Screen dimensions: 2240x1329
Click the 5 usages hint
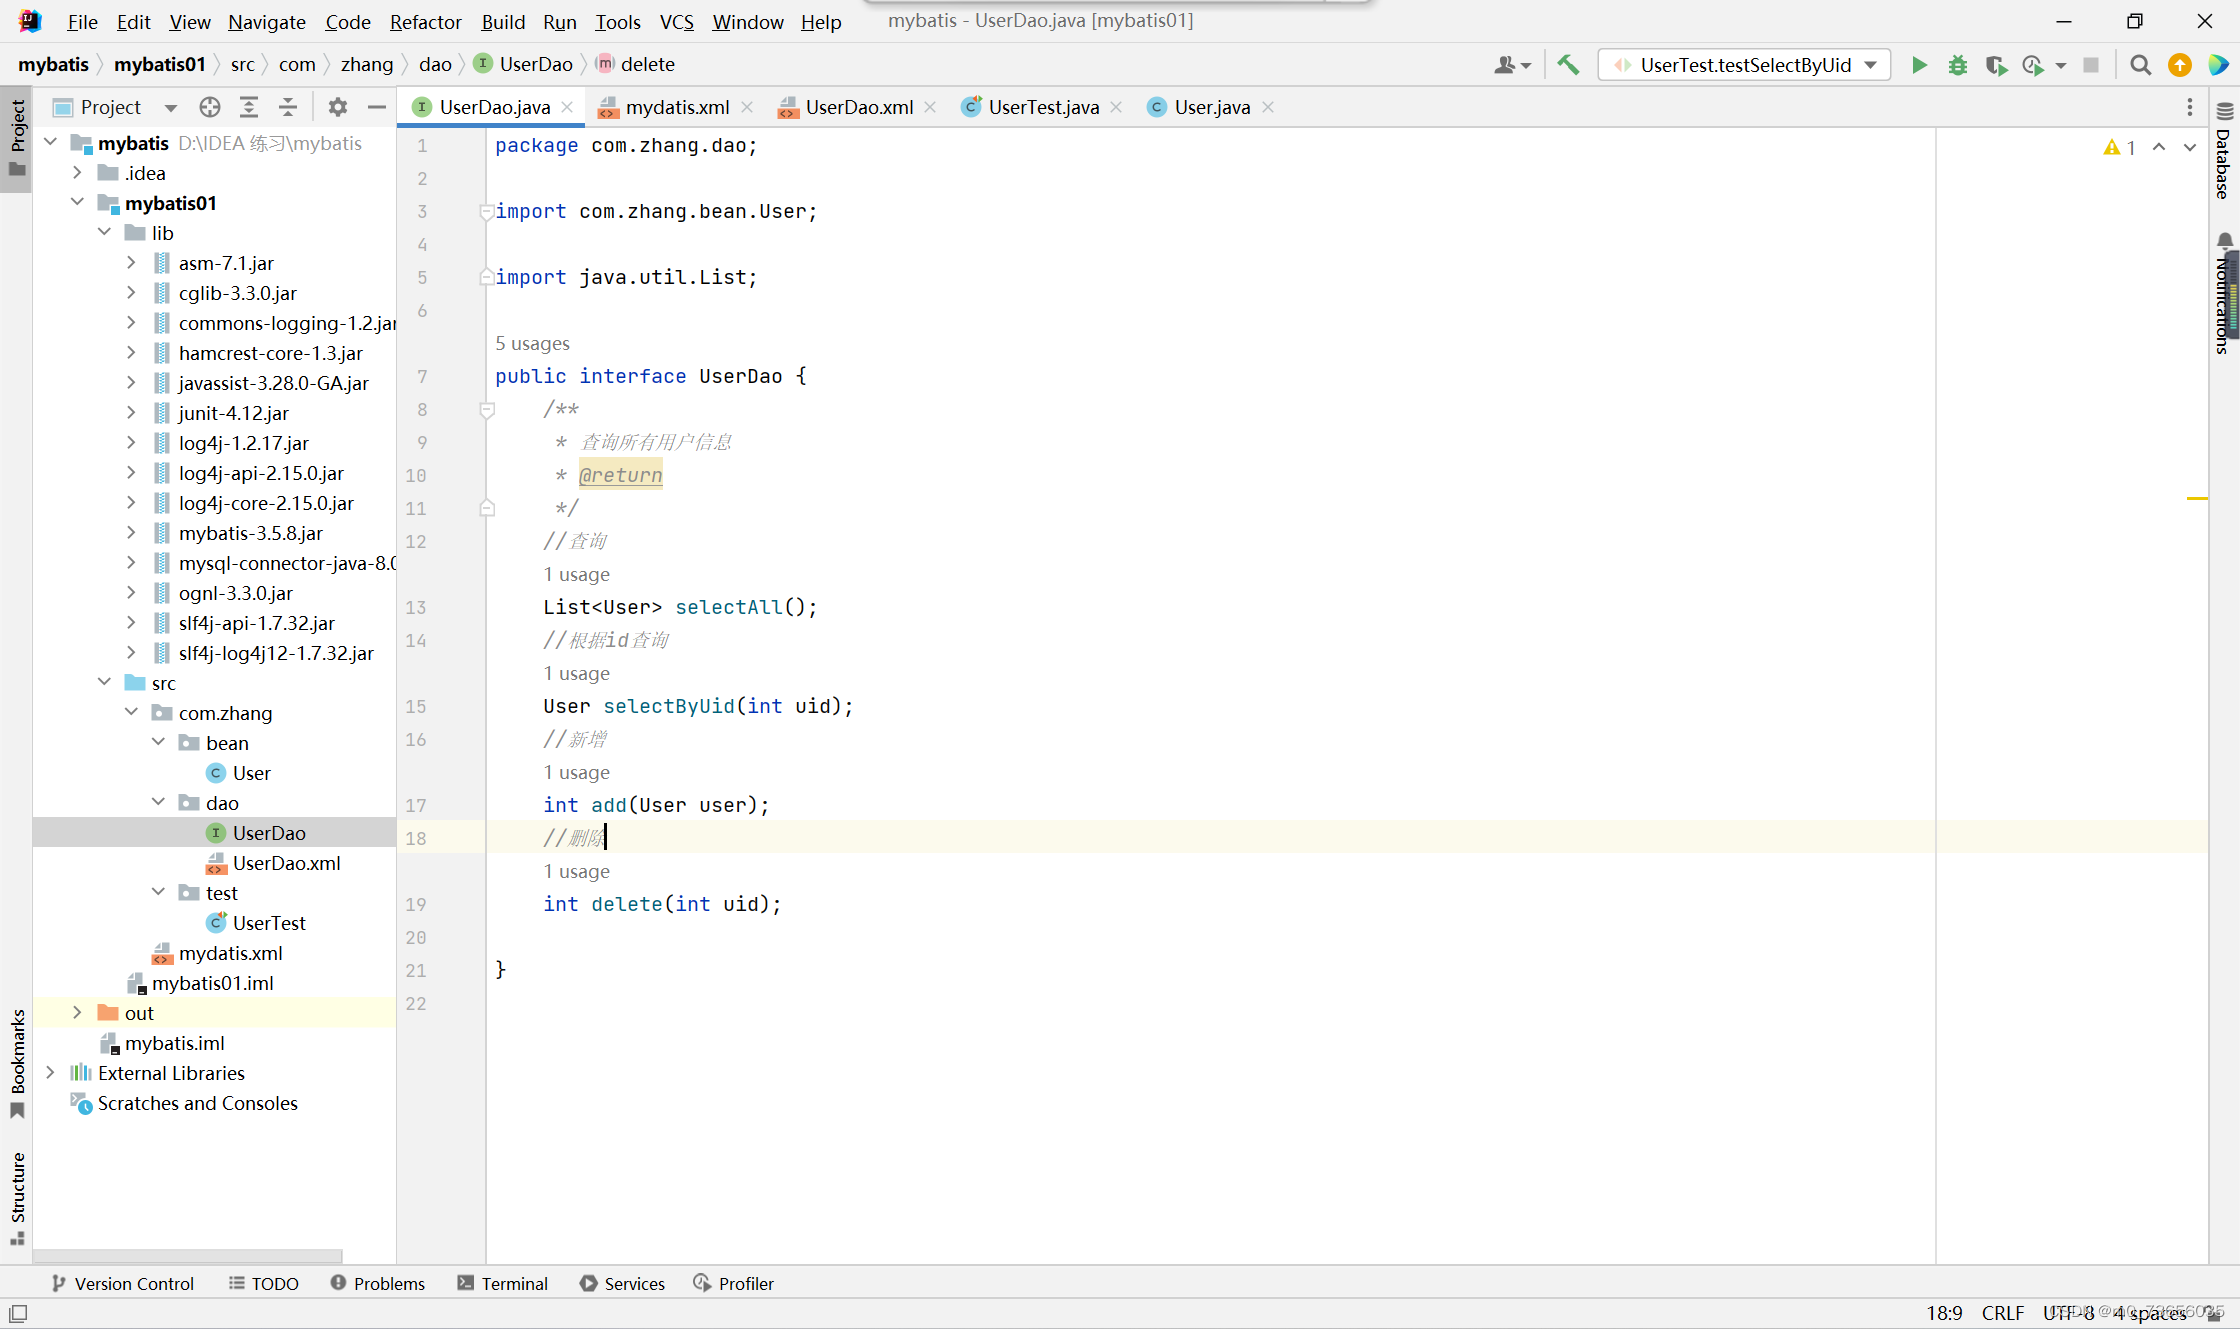532,343
